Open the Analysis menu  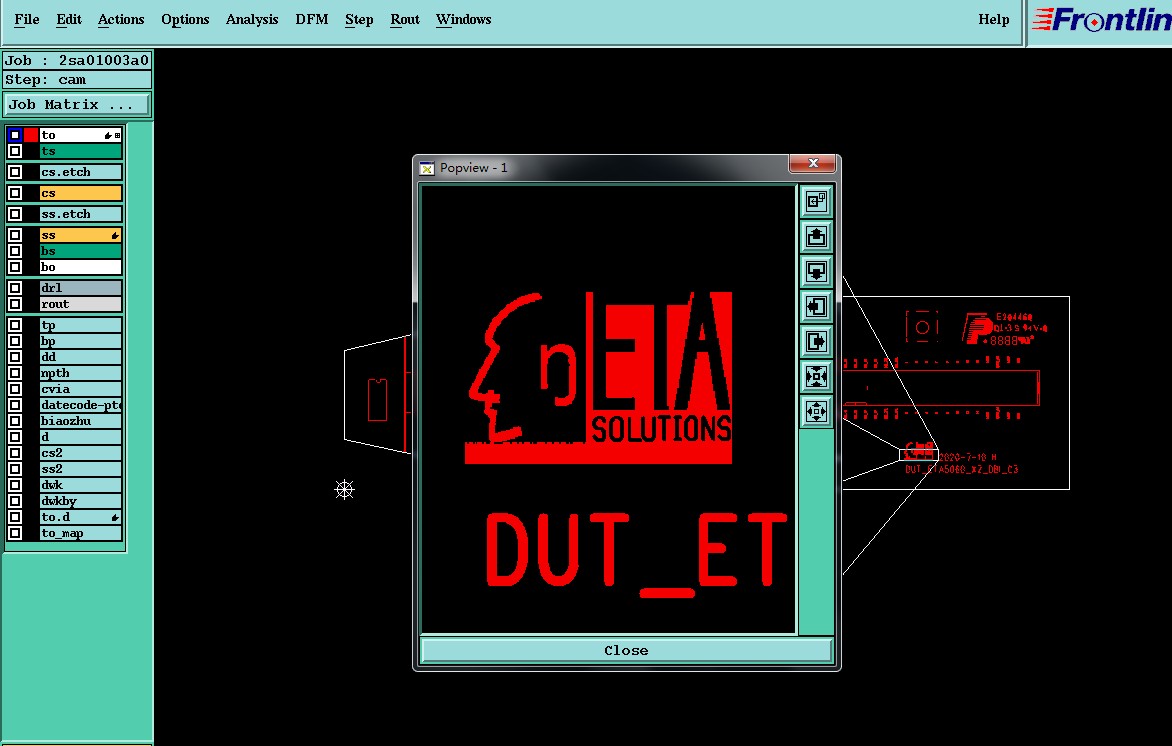[252, 19]
